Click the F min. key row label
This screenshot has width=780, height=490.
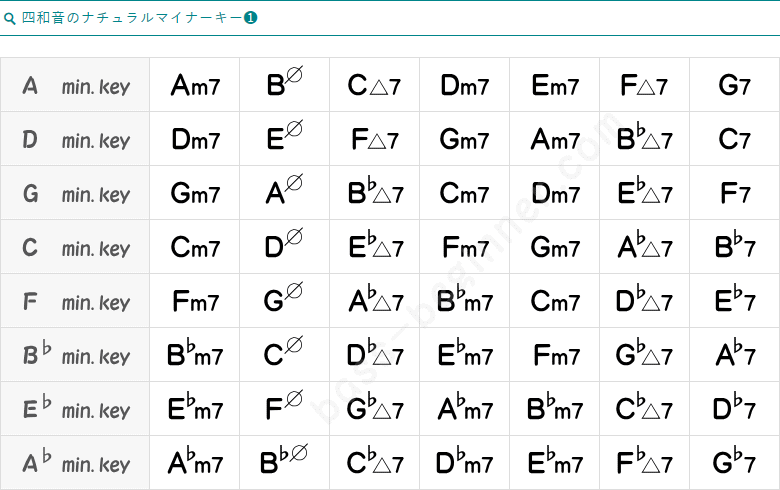(76, 302)
